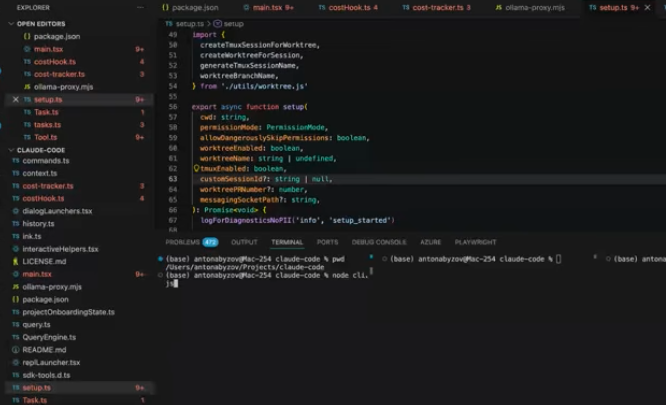Open main.tsx in the CLAUDE-CODE tree
Viewport: 666px width, 405px height.
pyautogui.click(x=37, y=274)
